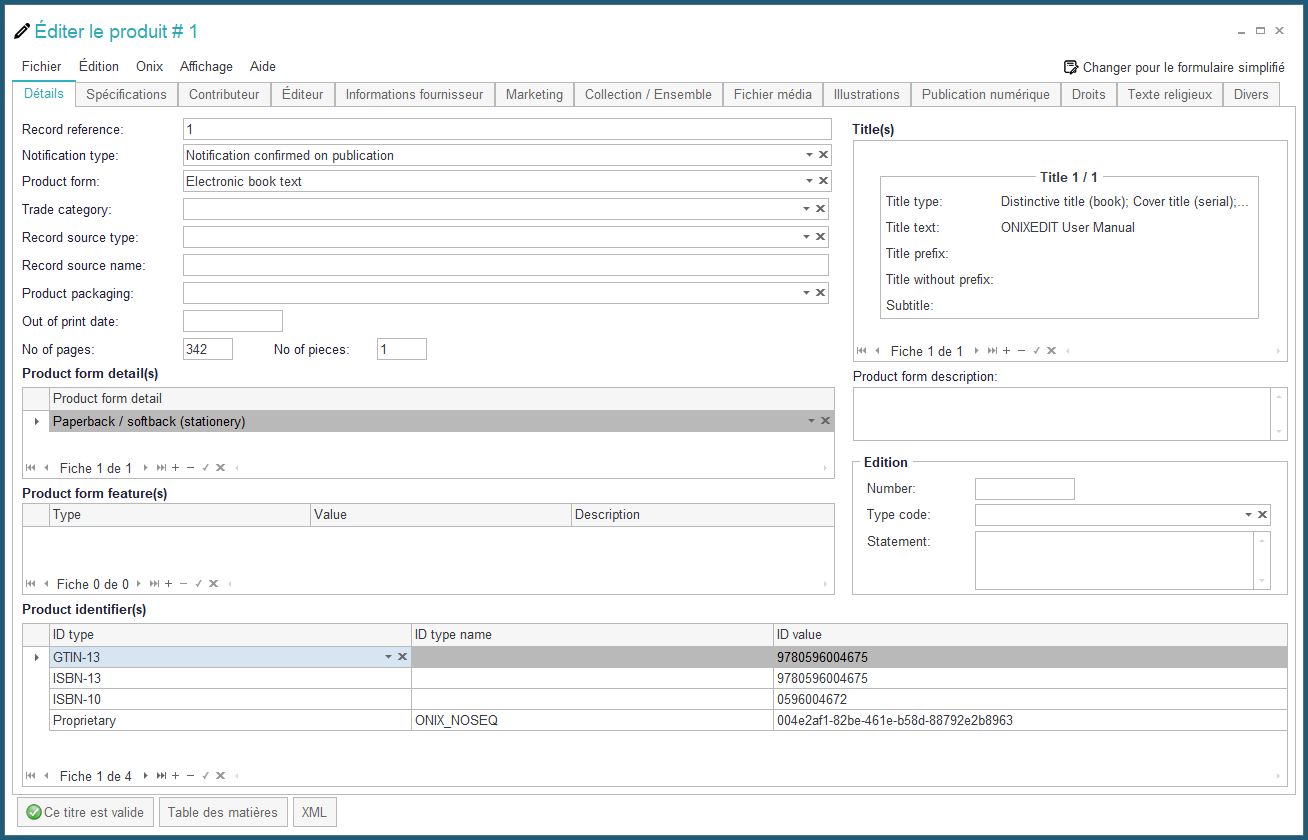Click the Record source name input field
The height and width of the screenshot is (840, 1308).
tap(505, 265)
